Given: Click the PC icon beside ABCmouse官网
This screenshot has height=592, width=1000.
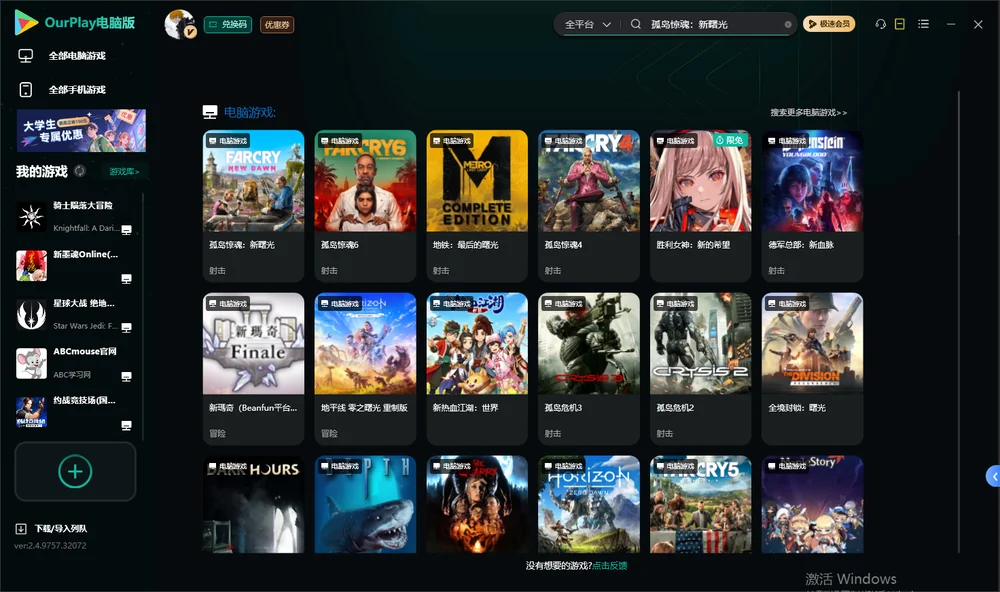Looking at the screenshot, I should 126,376.
